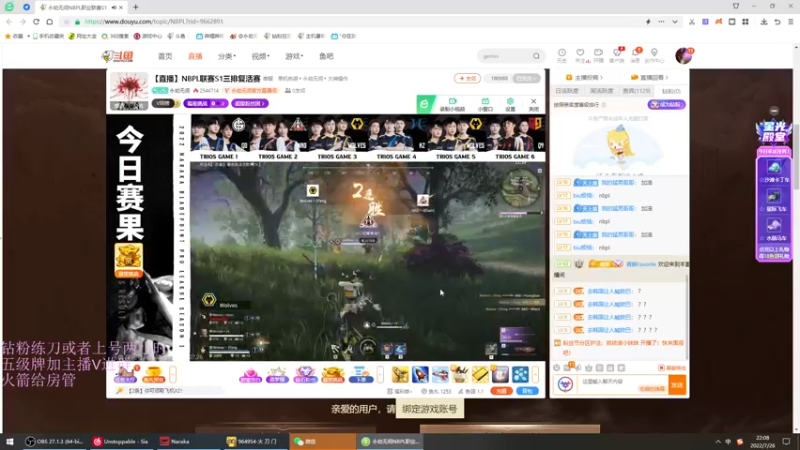Click the airplane gift icon
Image resolution: width=800 pixels, height=450 pixels.
tap(440, 374)
